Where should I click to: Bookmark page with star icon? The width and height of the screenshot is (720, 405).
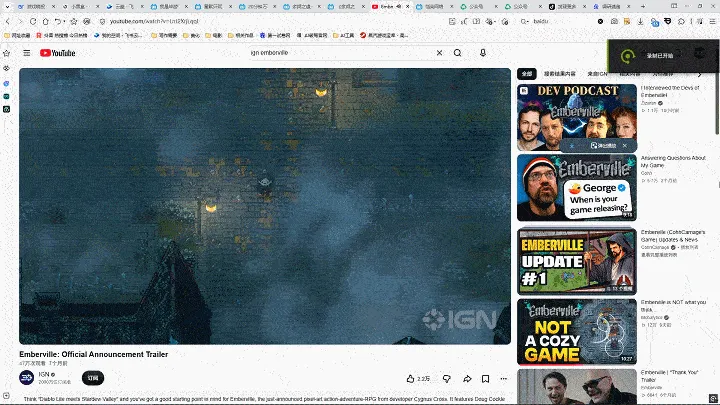[x=73, y=22]
